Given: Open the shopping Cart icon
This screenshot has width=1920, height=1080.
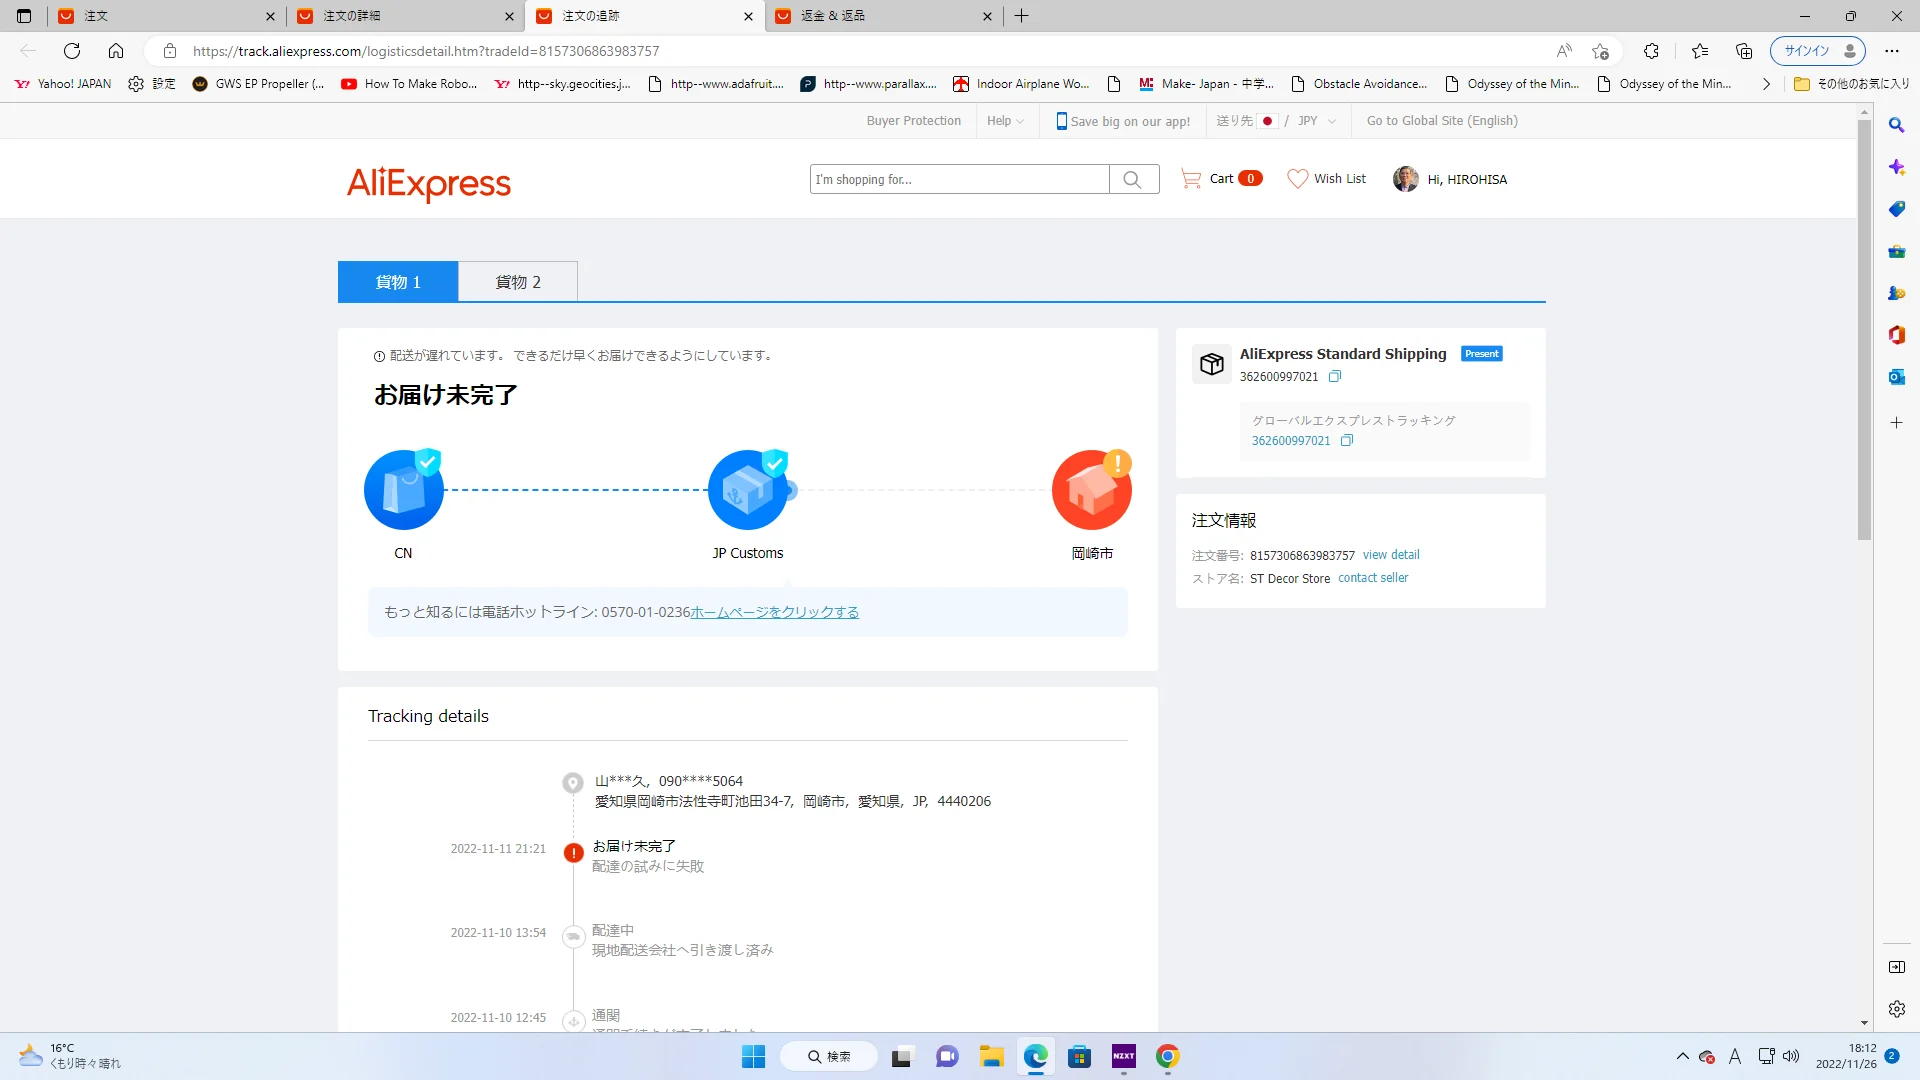Looking at the screenshot, I should coord(1191,179).
